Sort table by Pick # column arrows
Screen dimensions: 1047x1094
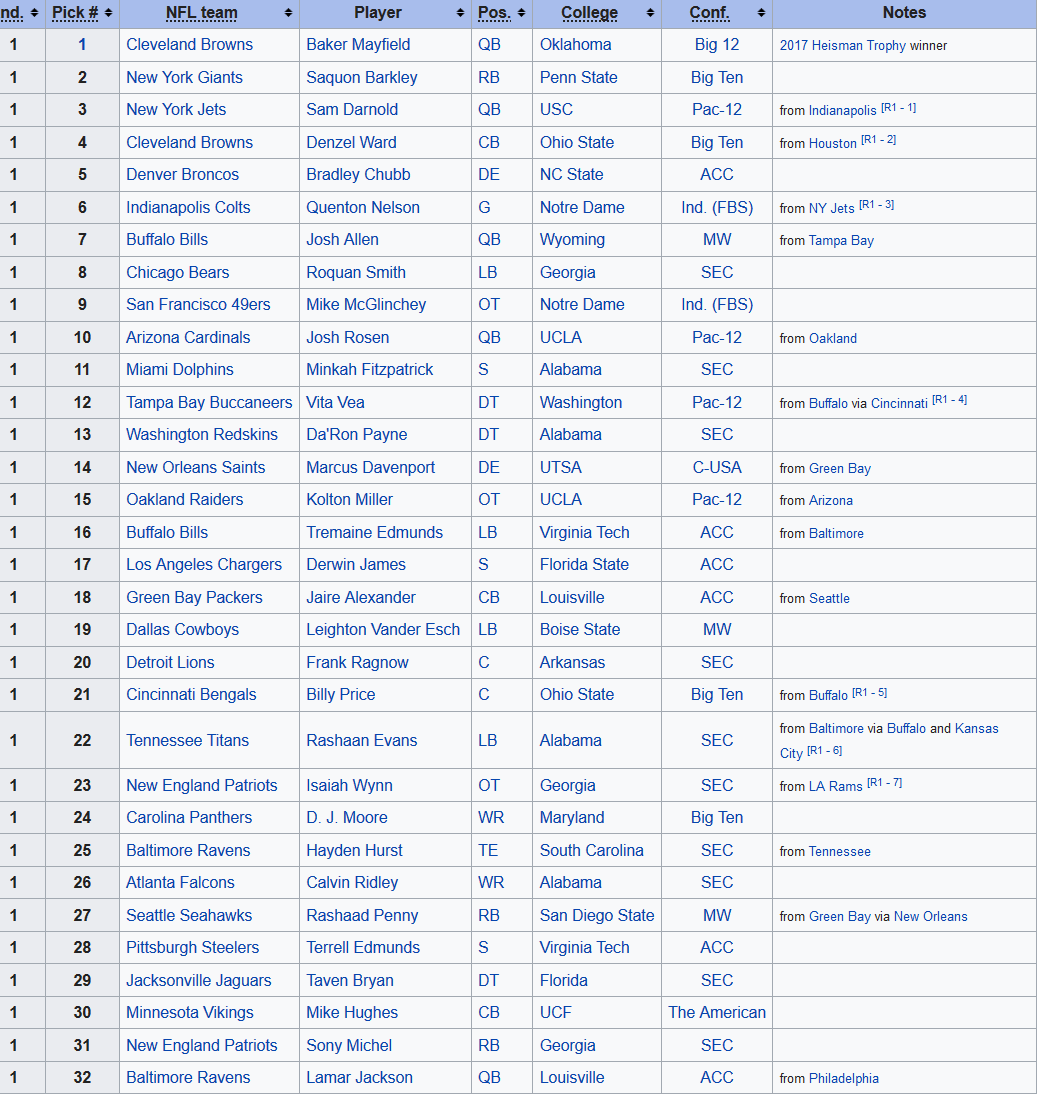click(x=108, y=13)
